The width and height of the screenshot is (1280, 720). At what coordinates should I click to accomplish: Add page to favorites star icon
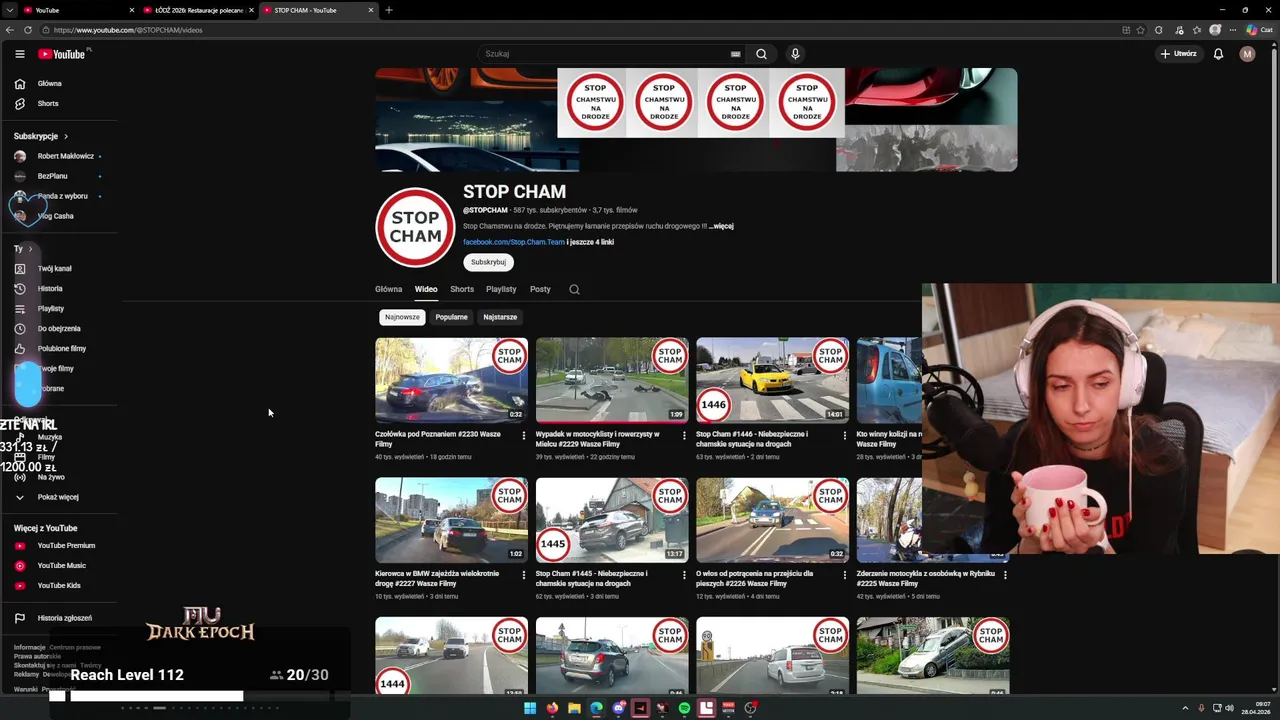pos(1140,30)
